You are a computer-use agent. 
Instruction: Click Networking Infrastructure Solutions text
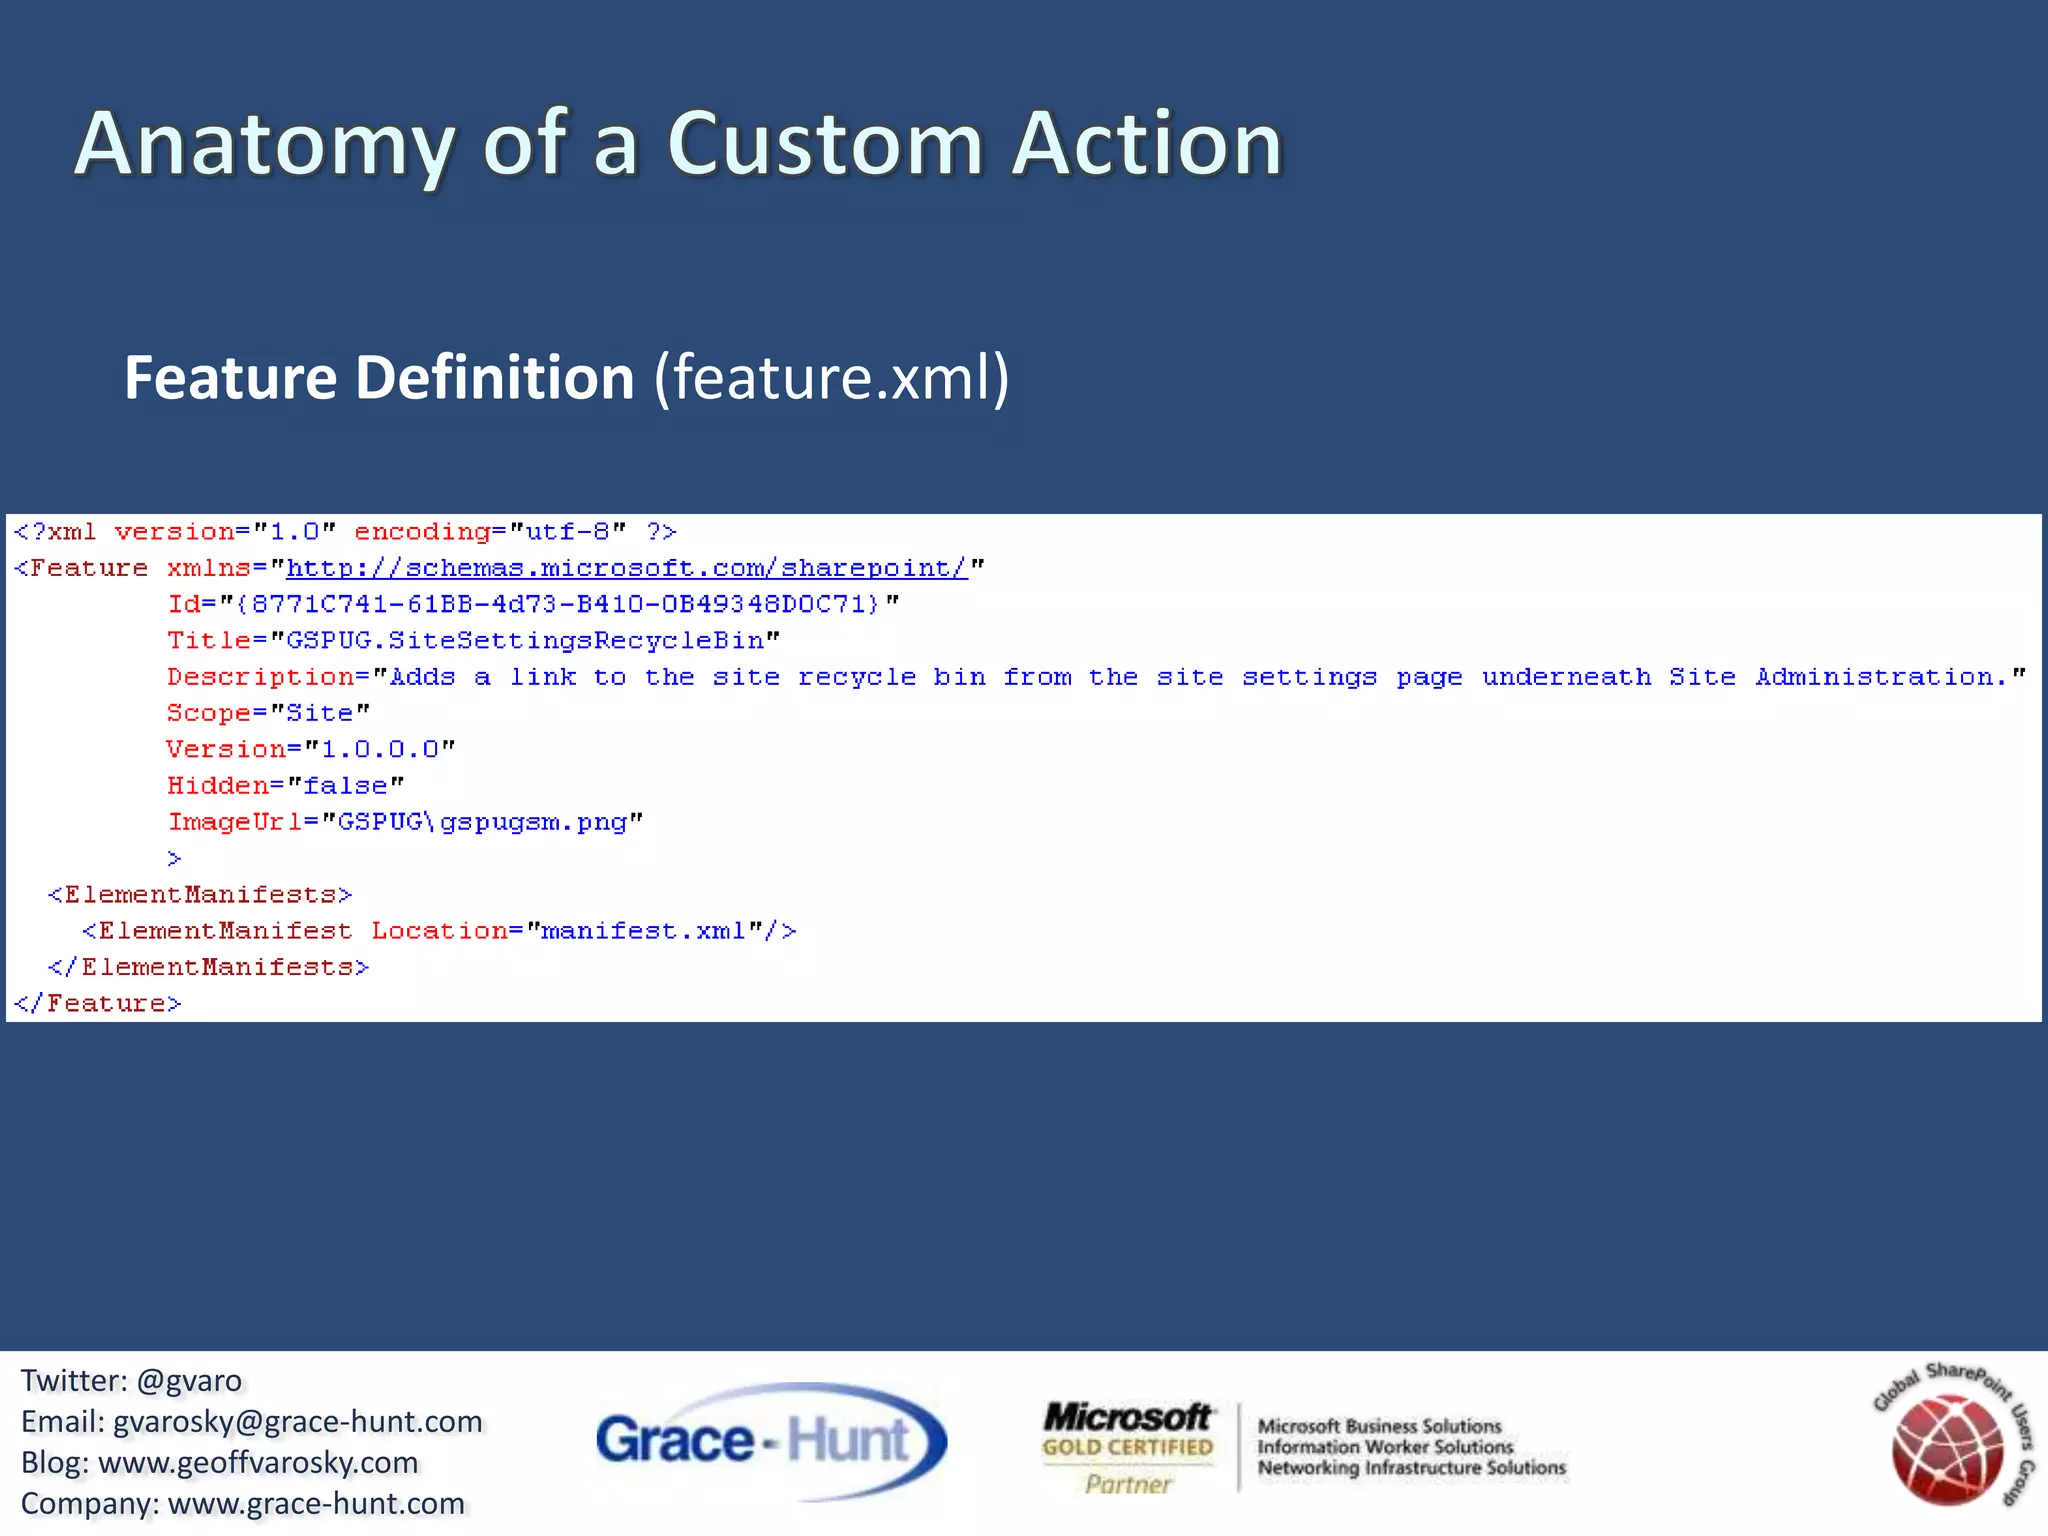[x=1412, y=1468]
